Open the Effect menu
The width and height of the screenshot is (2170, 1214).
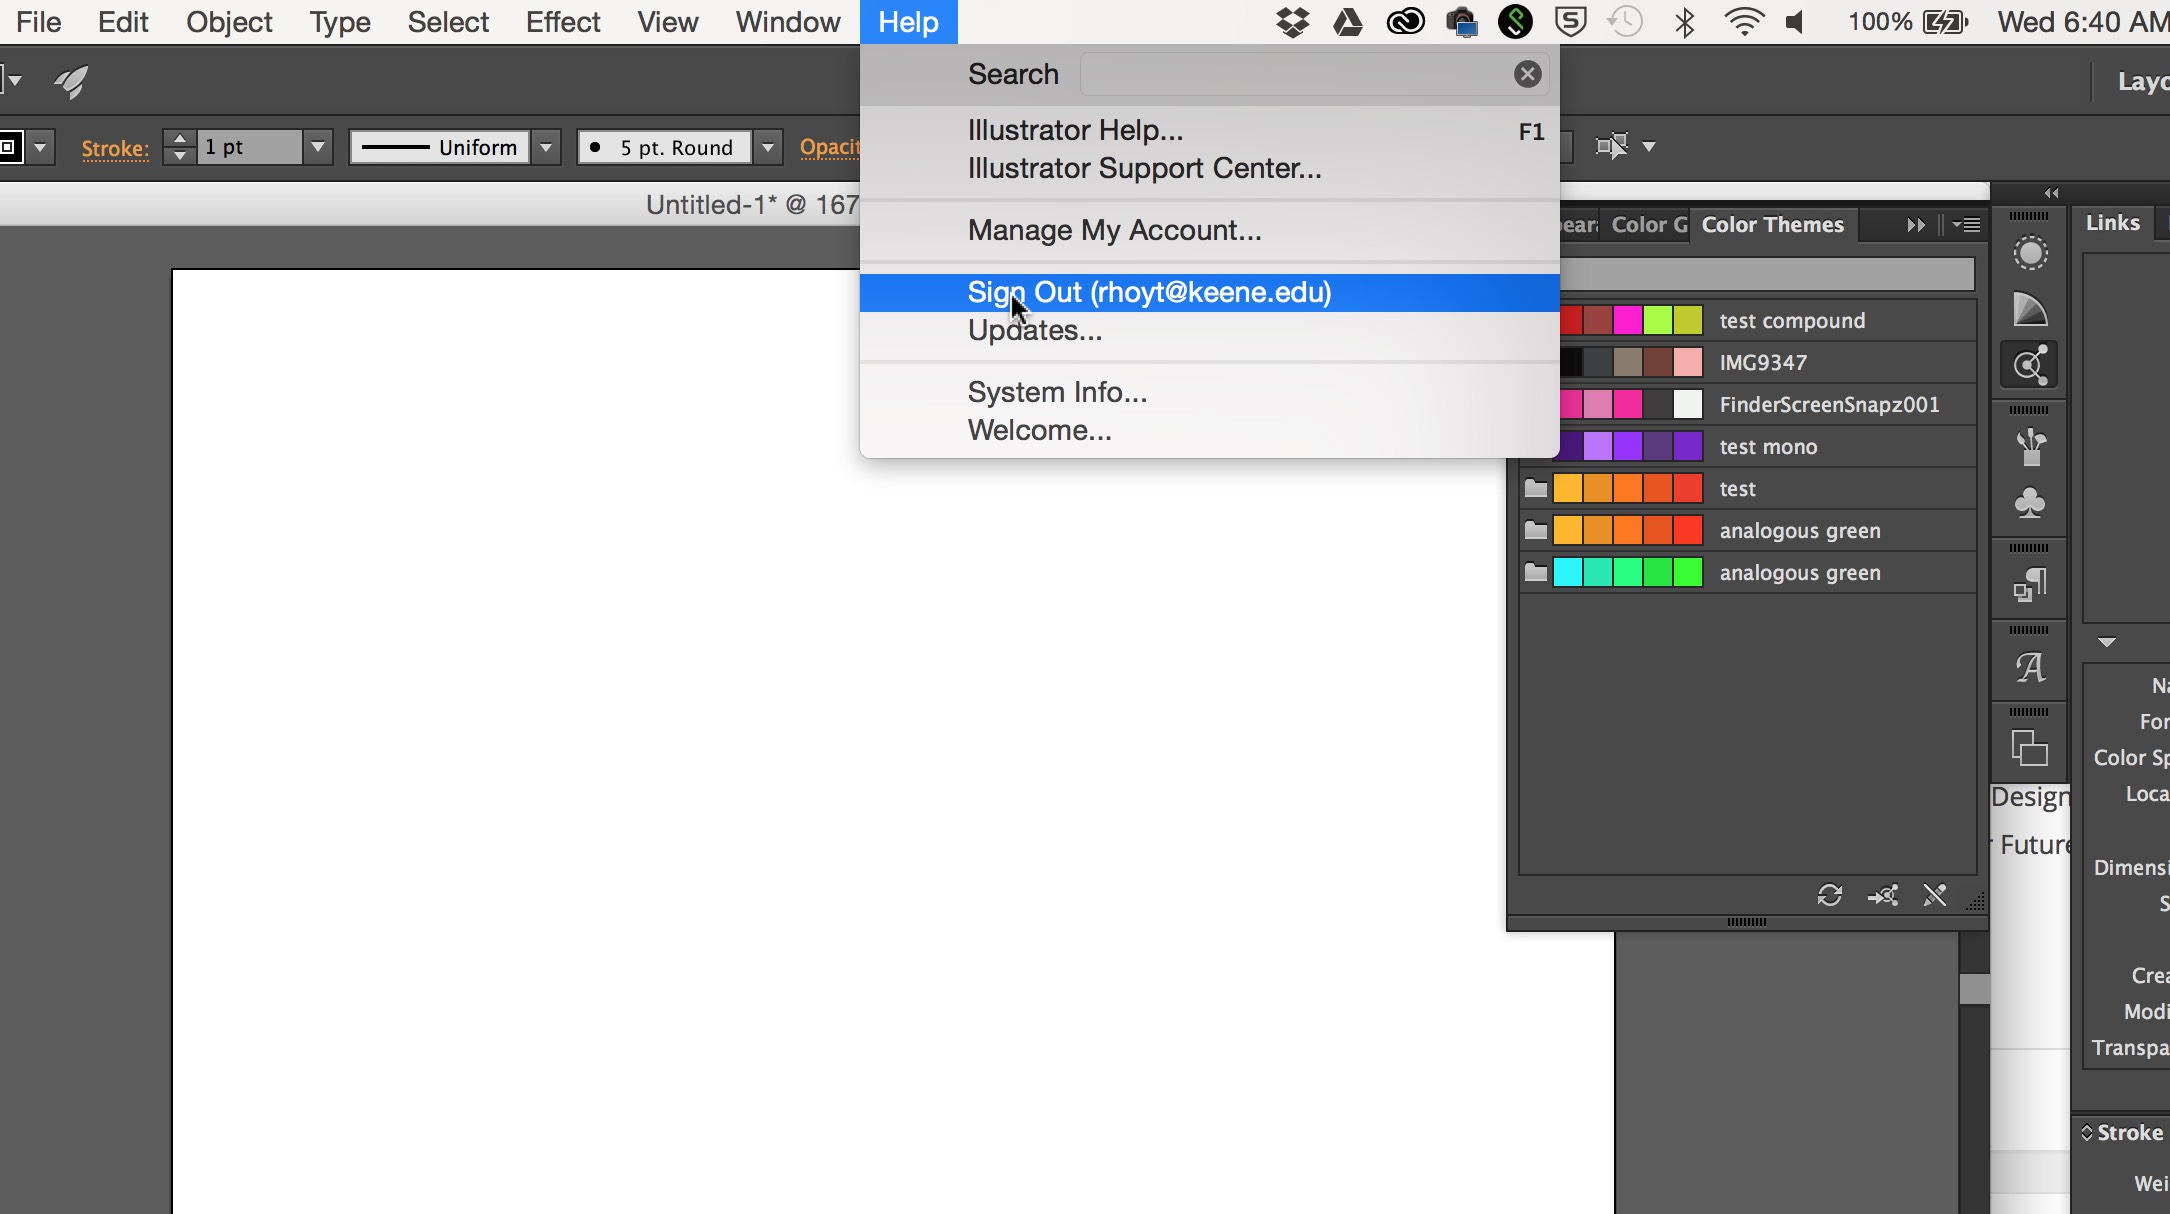click(563, 22)
